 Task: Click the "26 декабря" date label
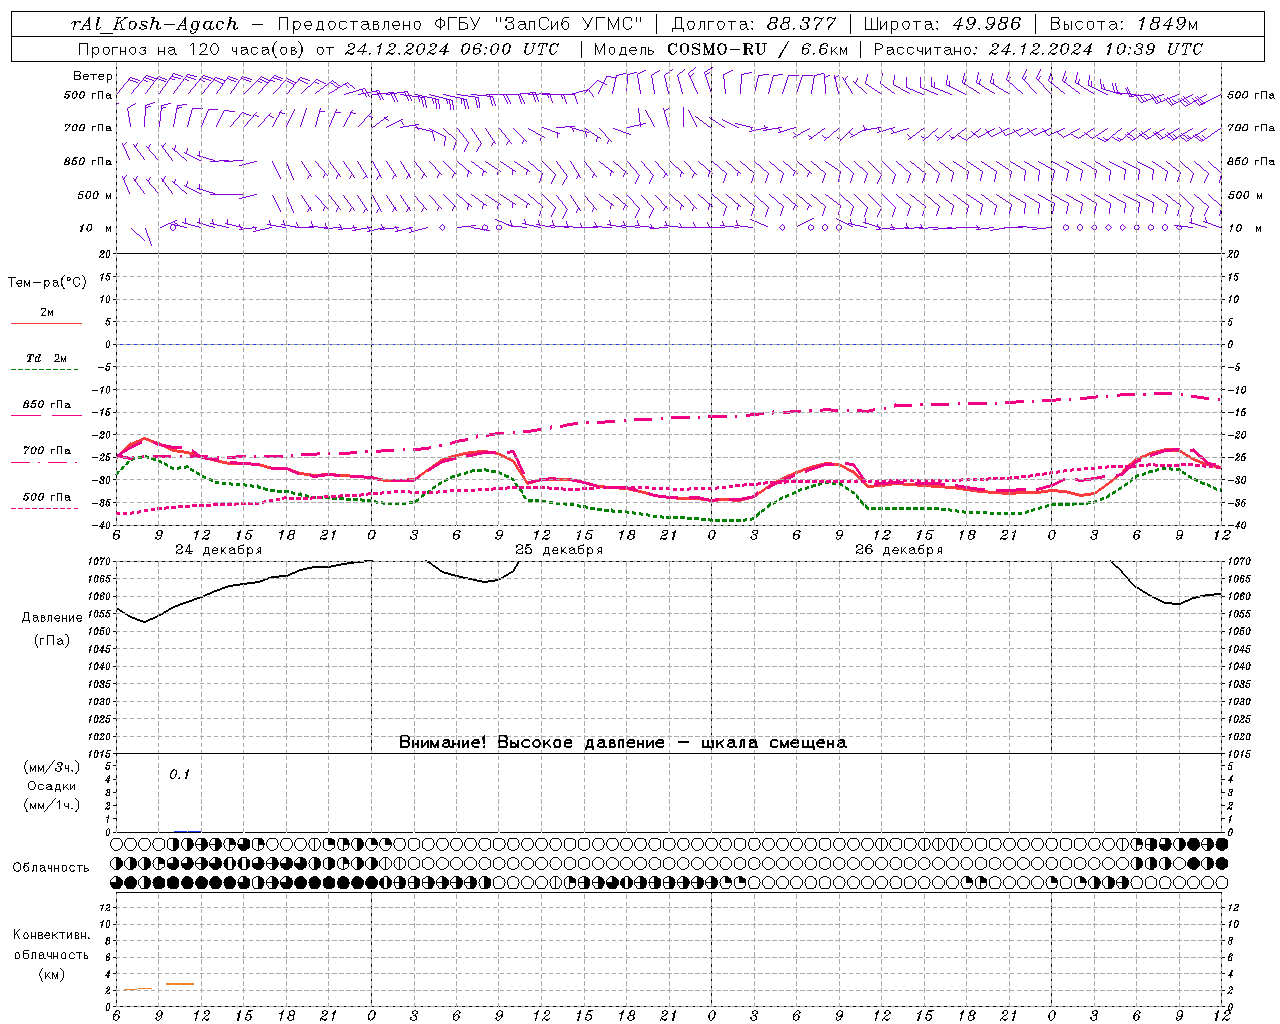point(898,550)
